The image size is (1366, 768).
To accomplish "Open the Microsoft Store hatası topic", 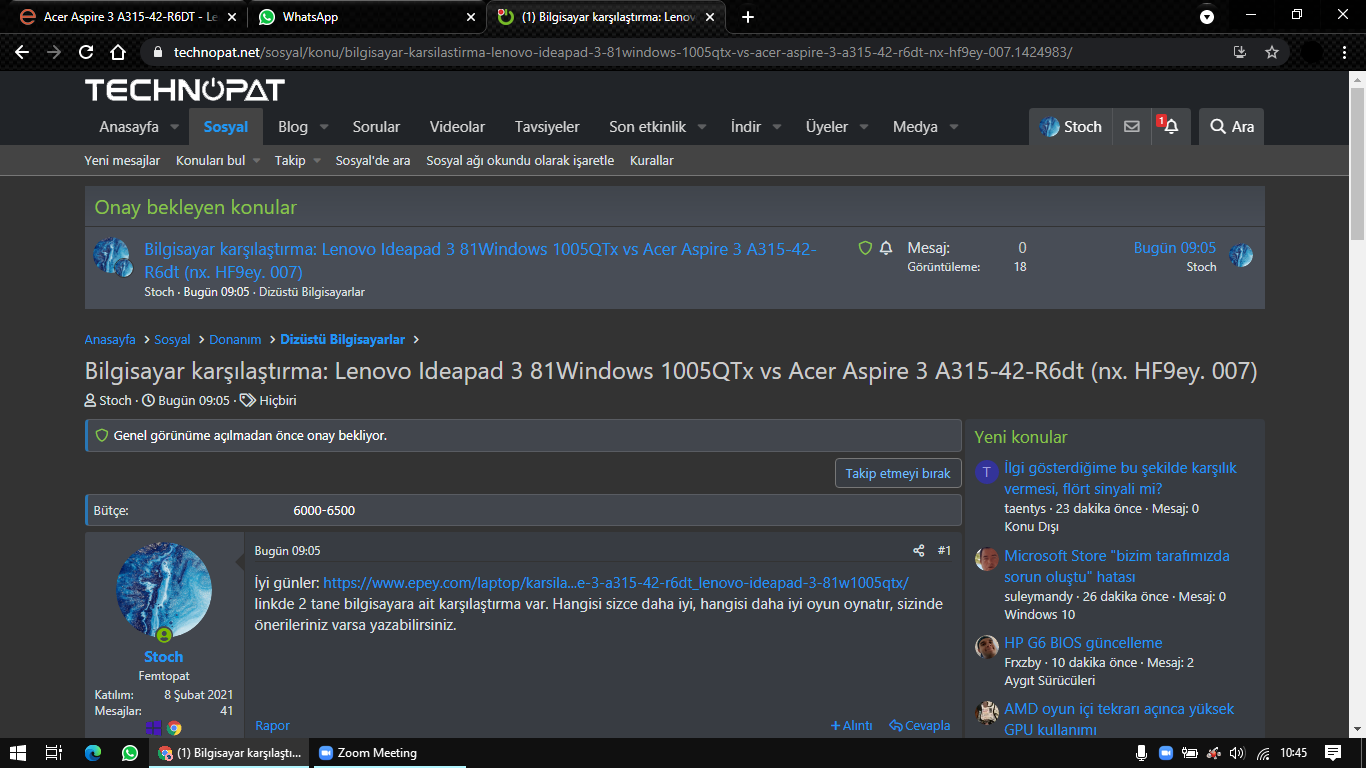I will (1117, 566).
